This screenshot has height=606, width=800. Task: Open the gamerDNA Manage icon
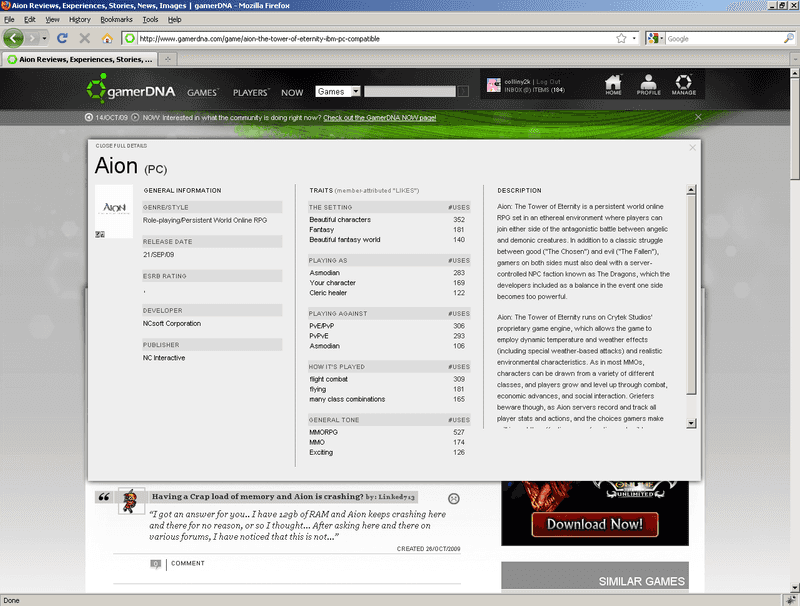click(x=684, y=86)
